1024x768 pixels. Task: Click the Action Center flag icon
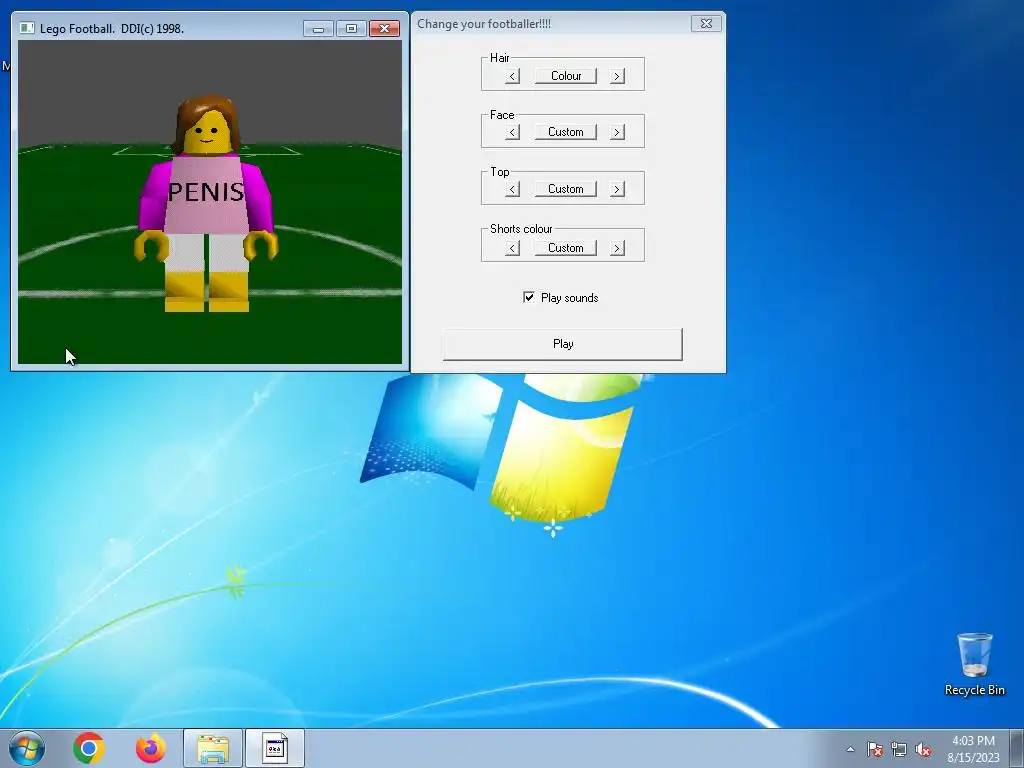click(875, 749)
